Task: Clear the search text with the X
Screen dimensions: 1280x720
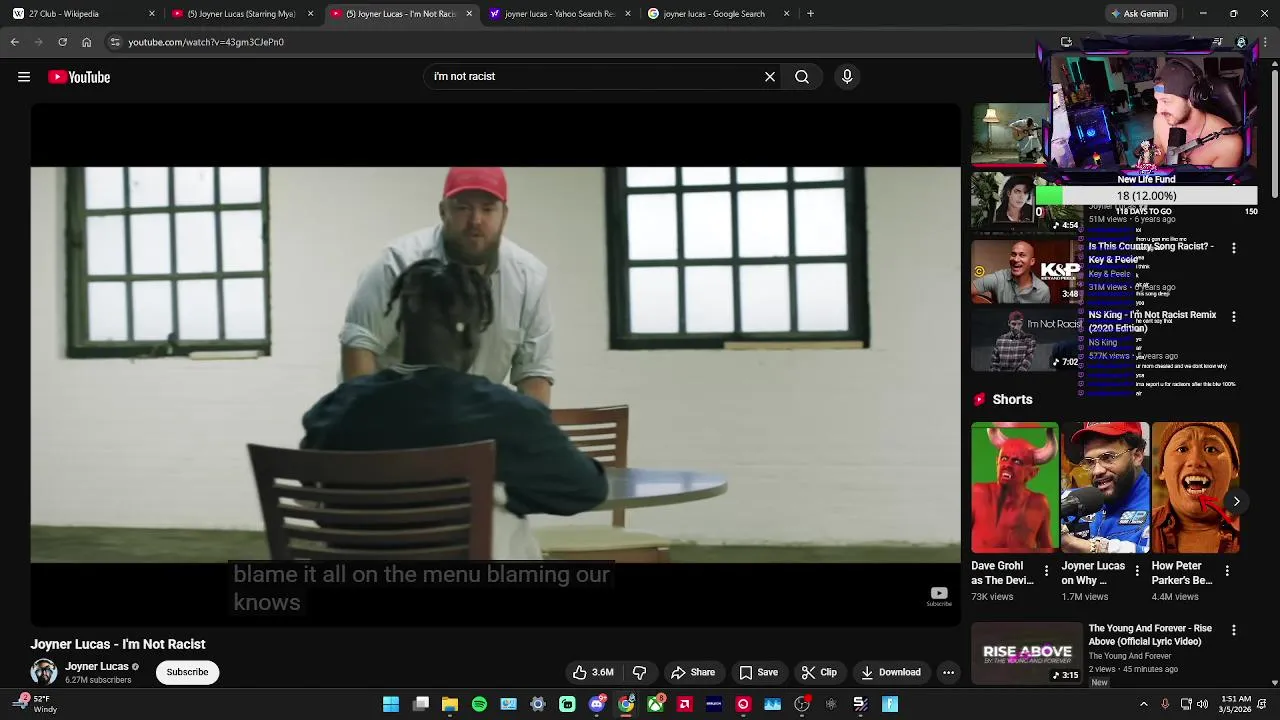Action: point(770,76)
